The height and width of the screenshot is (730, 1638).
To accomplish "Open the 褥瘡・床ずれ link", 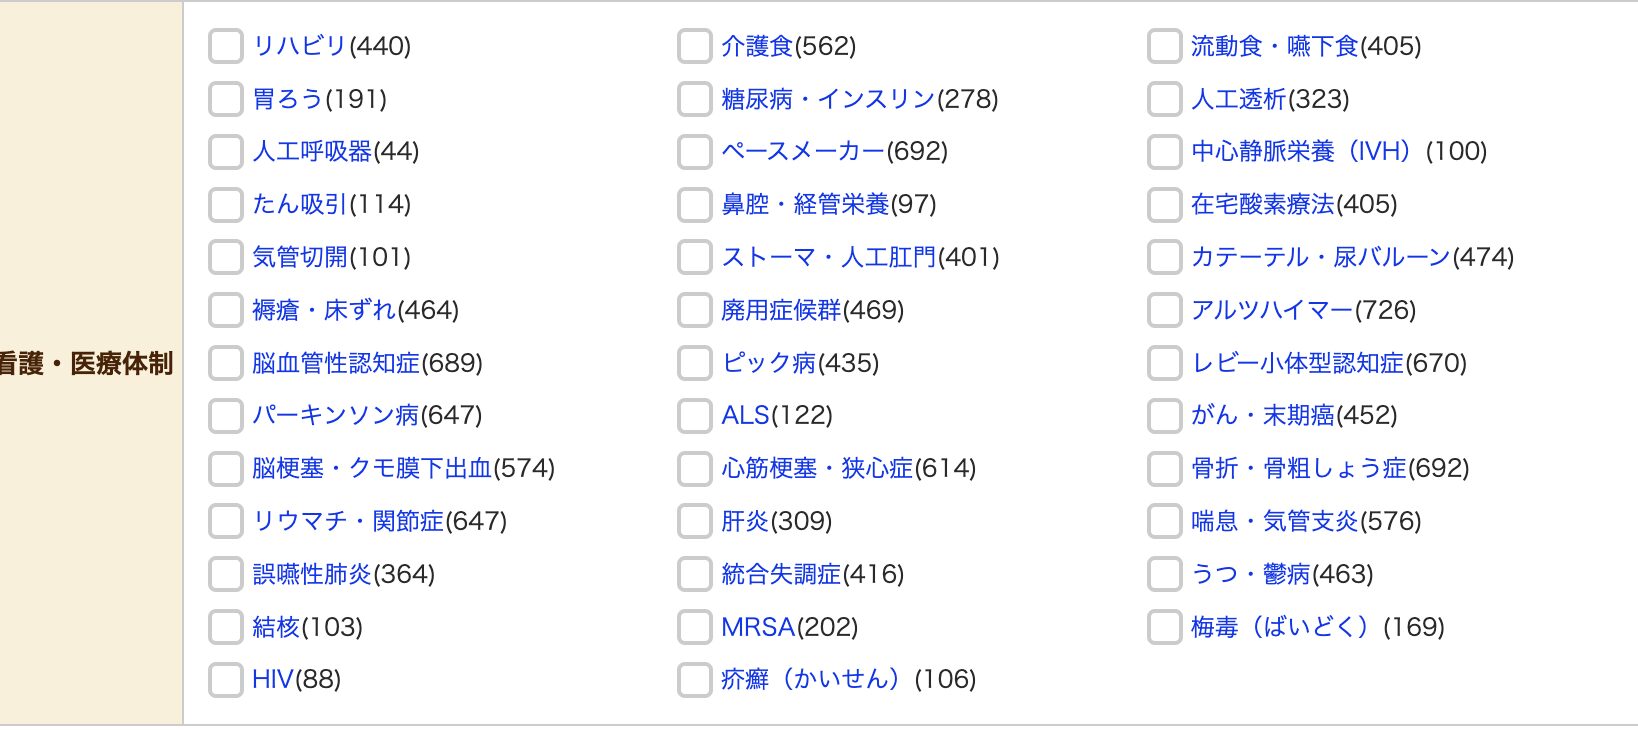I will (x=324, y=311).
